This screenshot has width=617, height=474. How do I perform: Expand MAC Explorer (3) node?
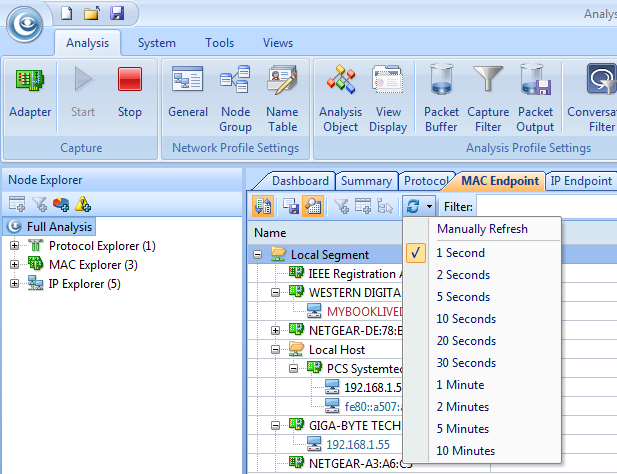point(14,265)
